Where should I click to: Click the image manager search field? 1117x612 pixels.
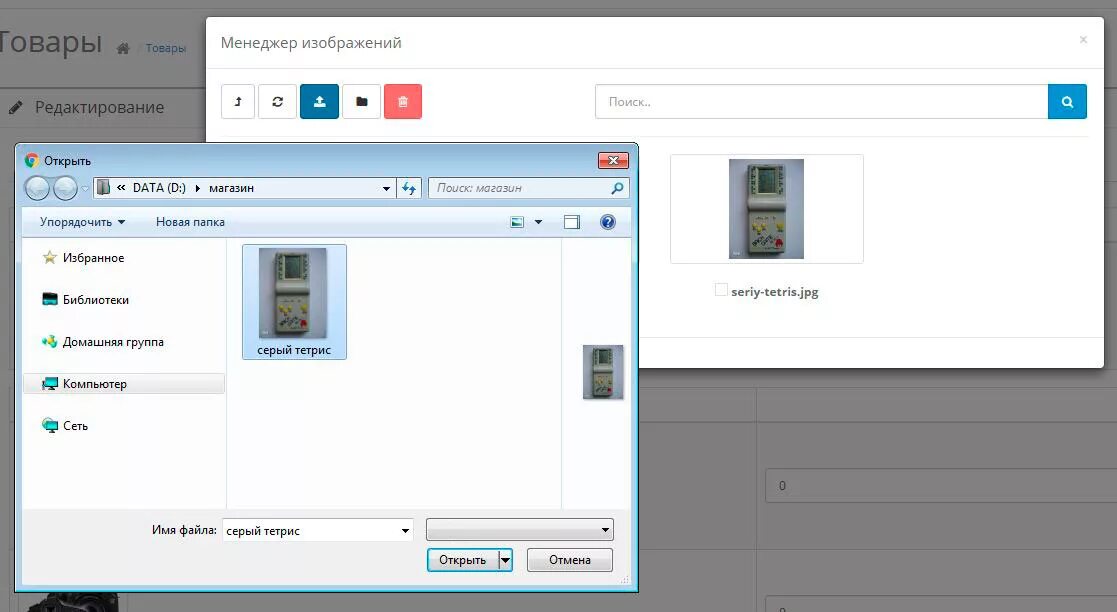[821, 102]
